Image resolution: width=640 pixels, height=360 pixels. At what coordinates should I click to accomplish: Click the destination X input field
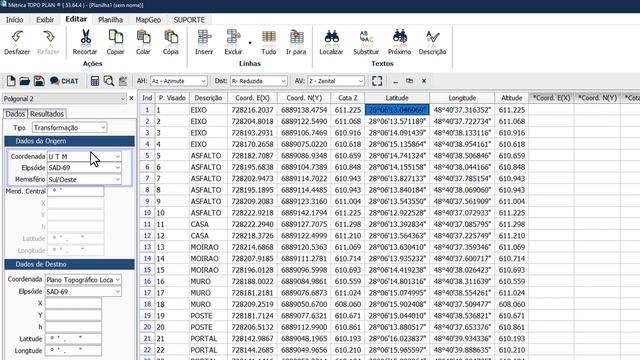click(x=73, y=303)
